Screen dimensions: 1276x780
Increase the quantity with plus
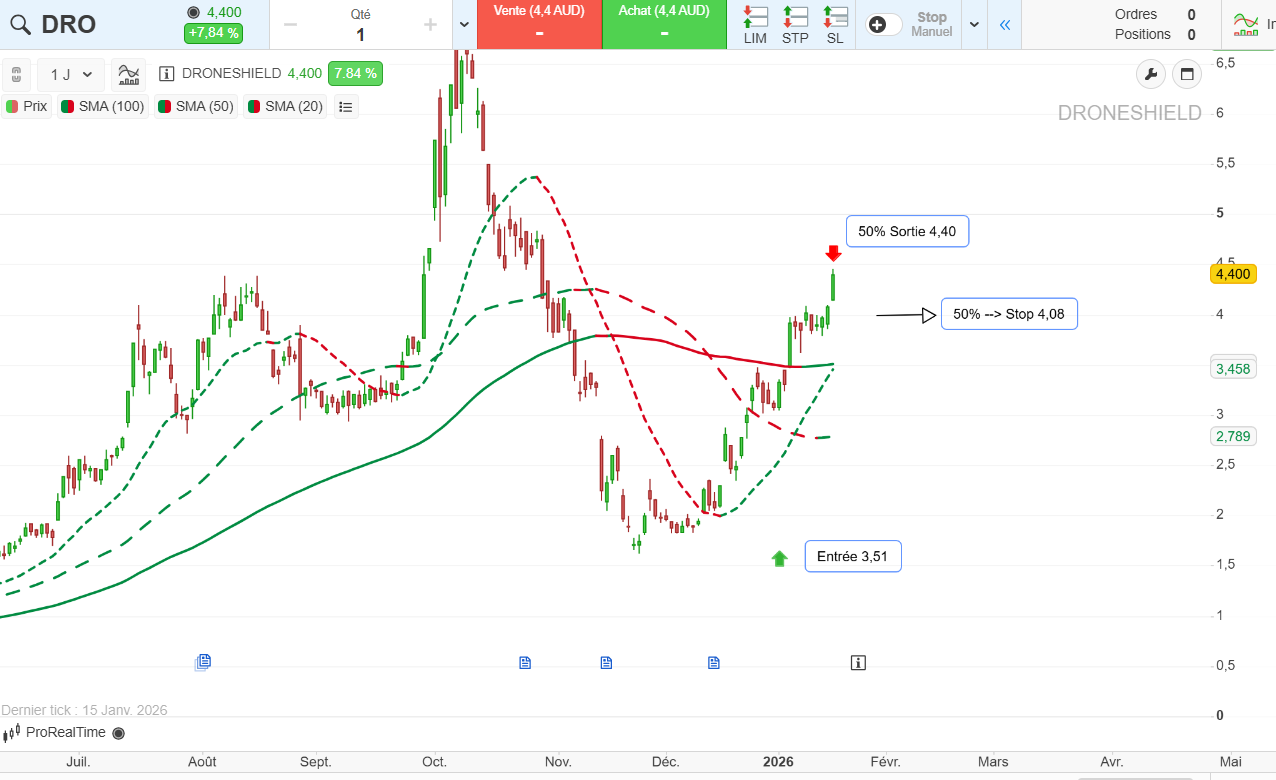[x=430, y=25]
